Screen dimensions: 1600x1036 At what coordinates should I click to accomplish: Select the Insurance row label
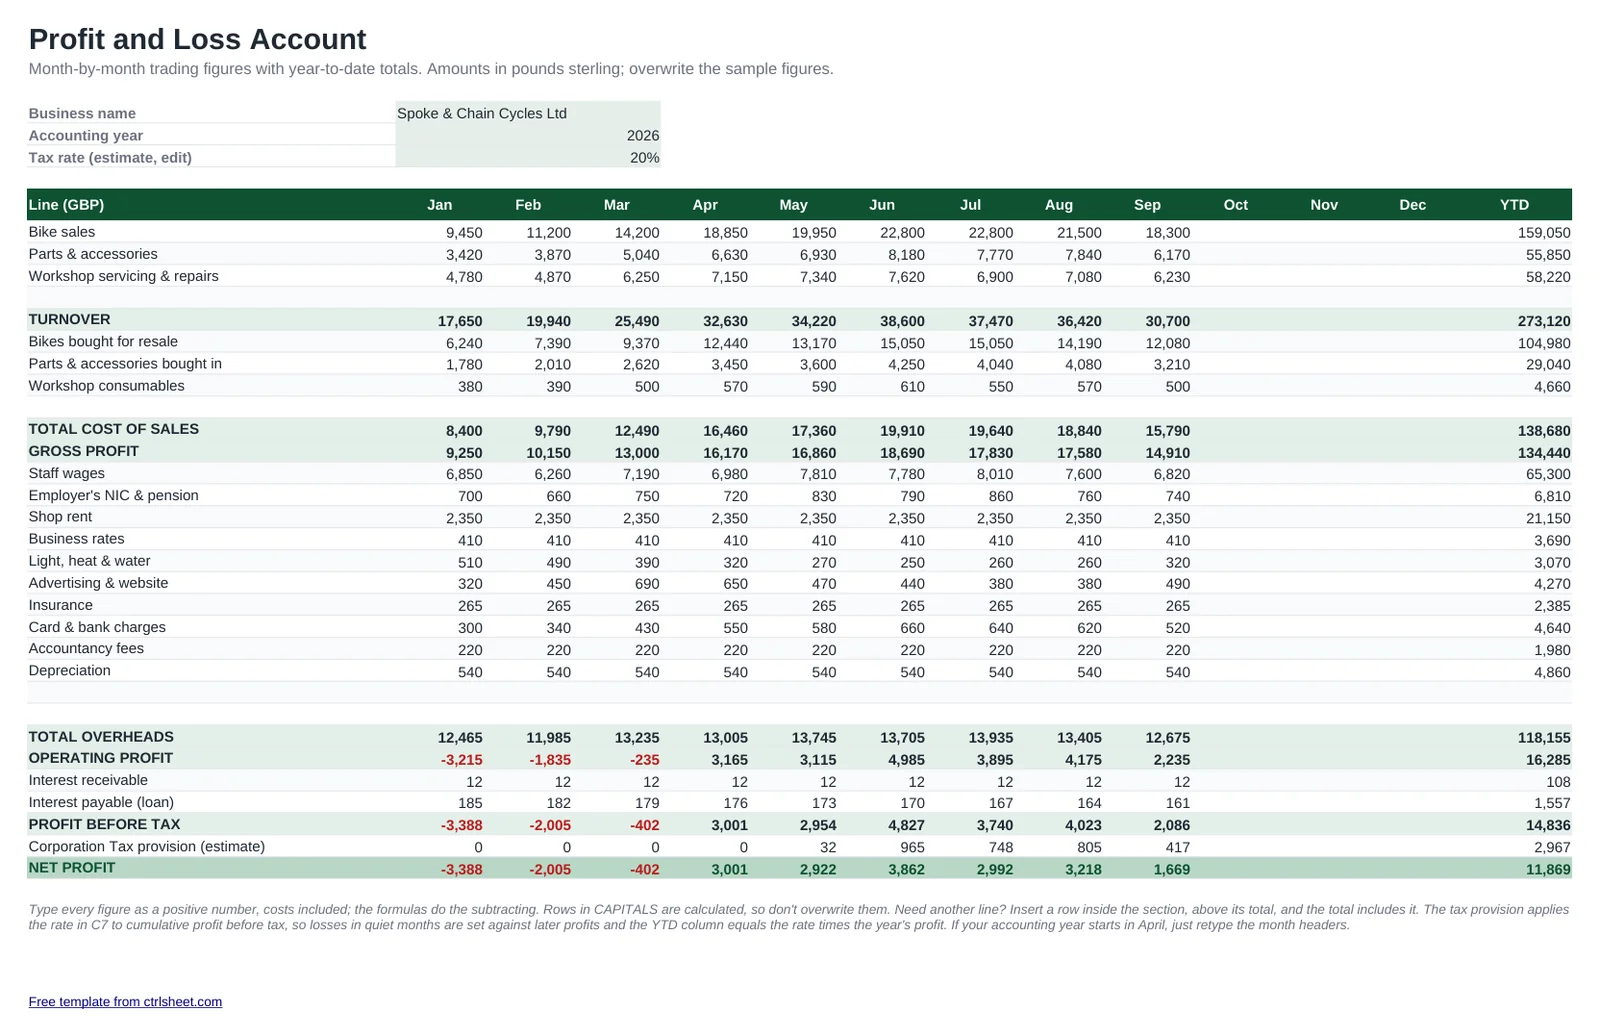60,604
